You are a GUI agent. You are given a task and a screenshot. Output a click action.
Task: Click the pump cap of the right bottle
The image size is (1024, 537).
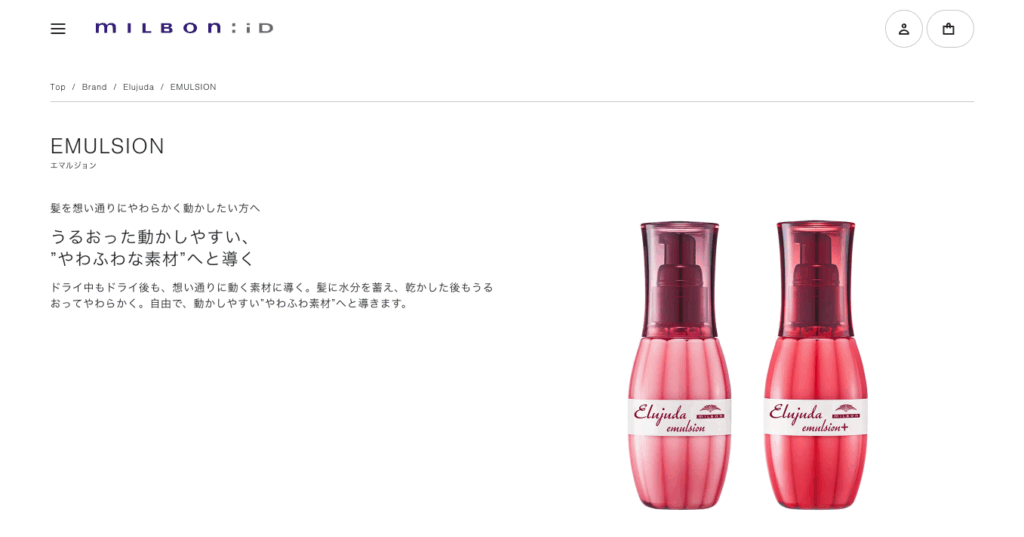click(816, 279)
